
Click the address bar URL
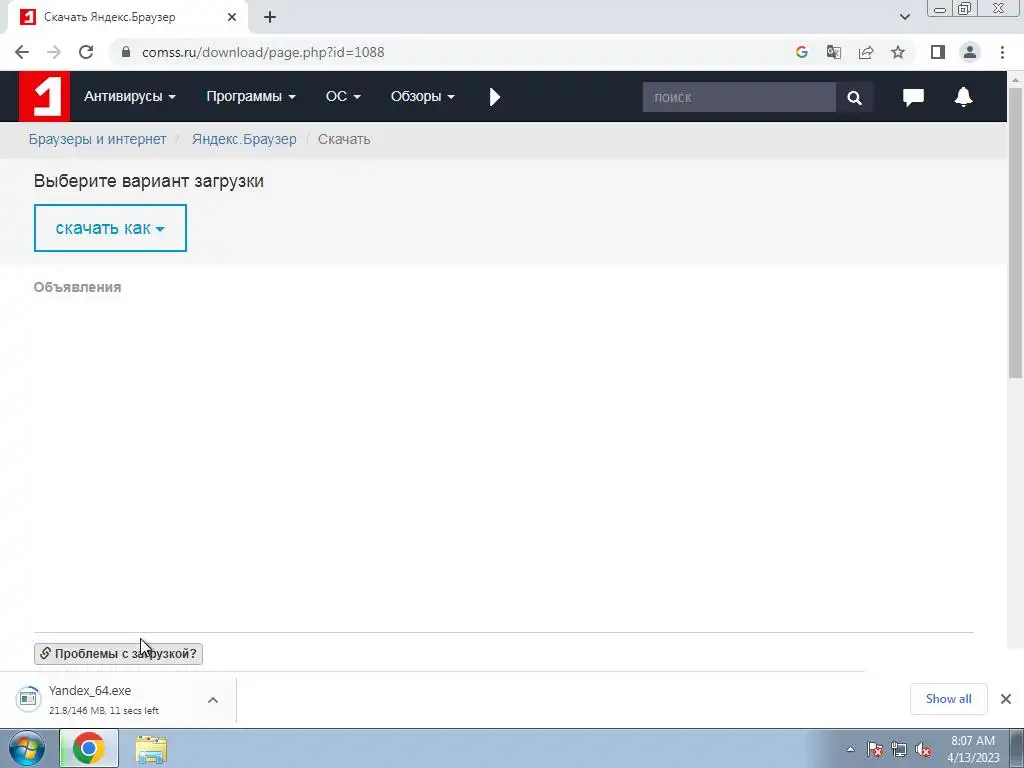coord(263,52)
